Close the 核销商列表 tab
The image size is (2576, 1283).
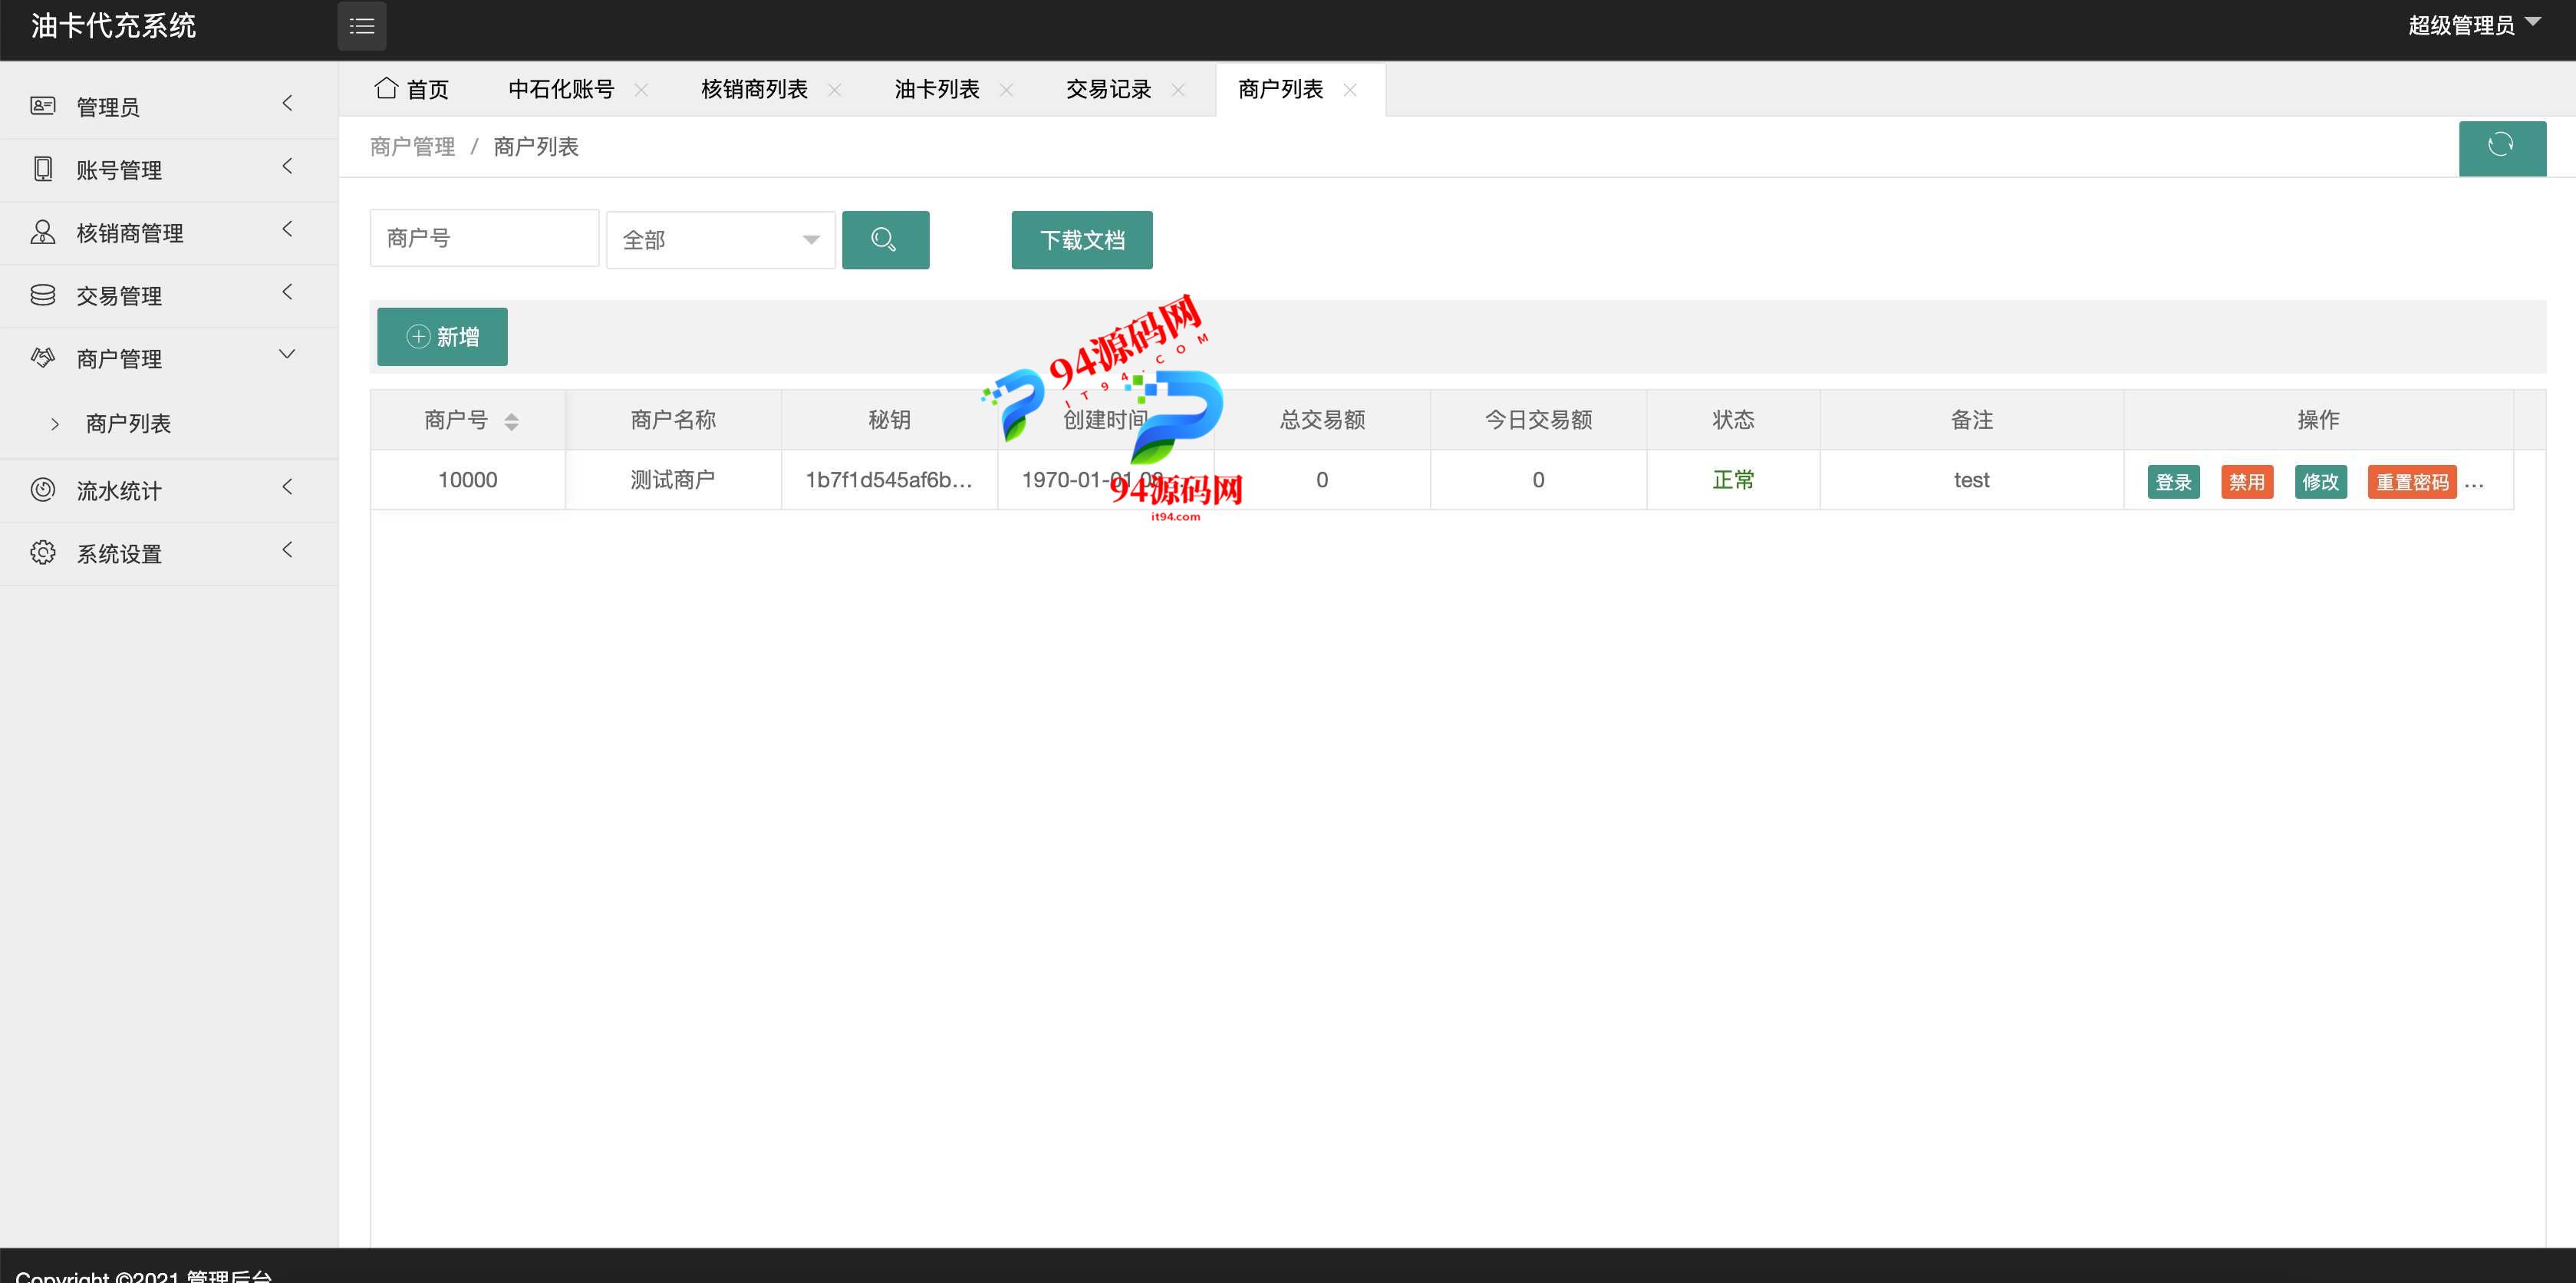(834, 90)
